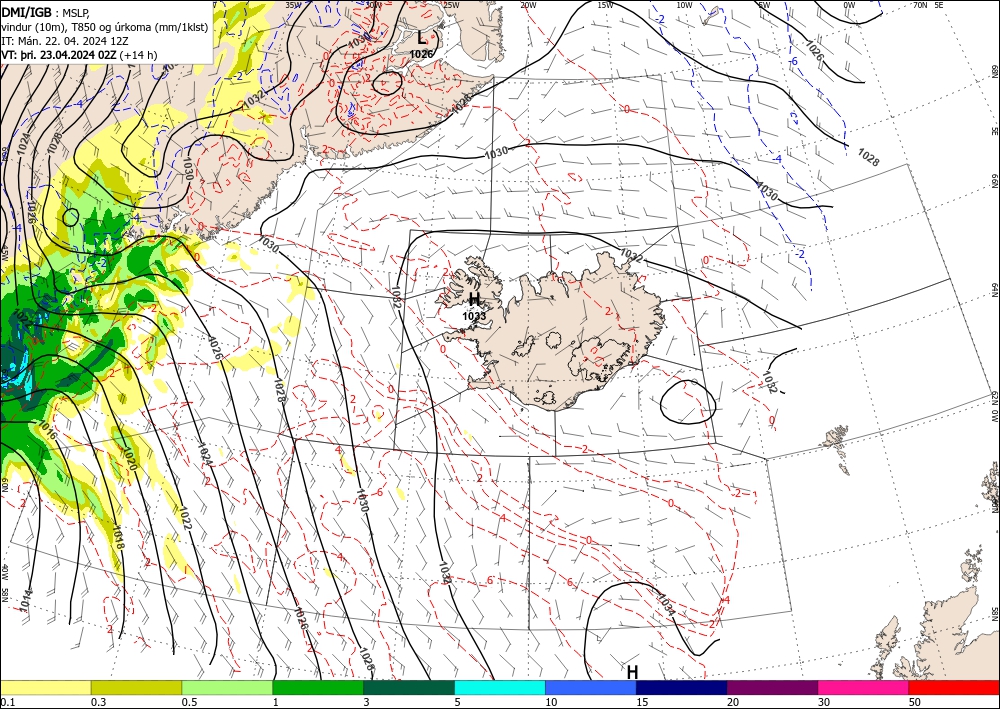Click the '(+14 h)' forecast offset text

138,55
